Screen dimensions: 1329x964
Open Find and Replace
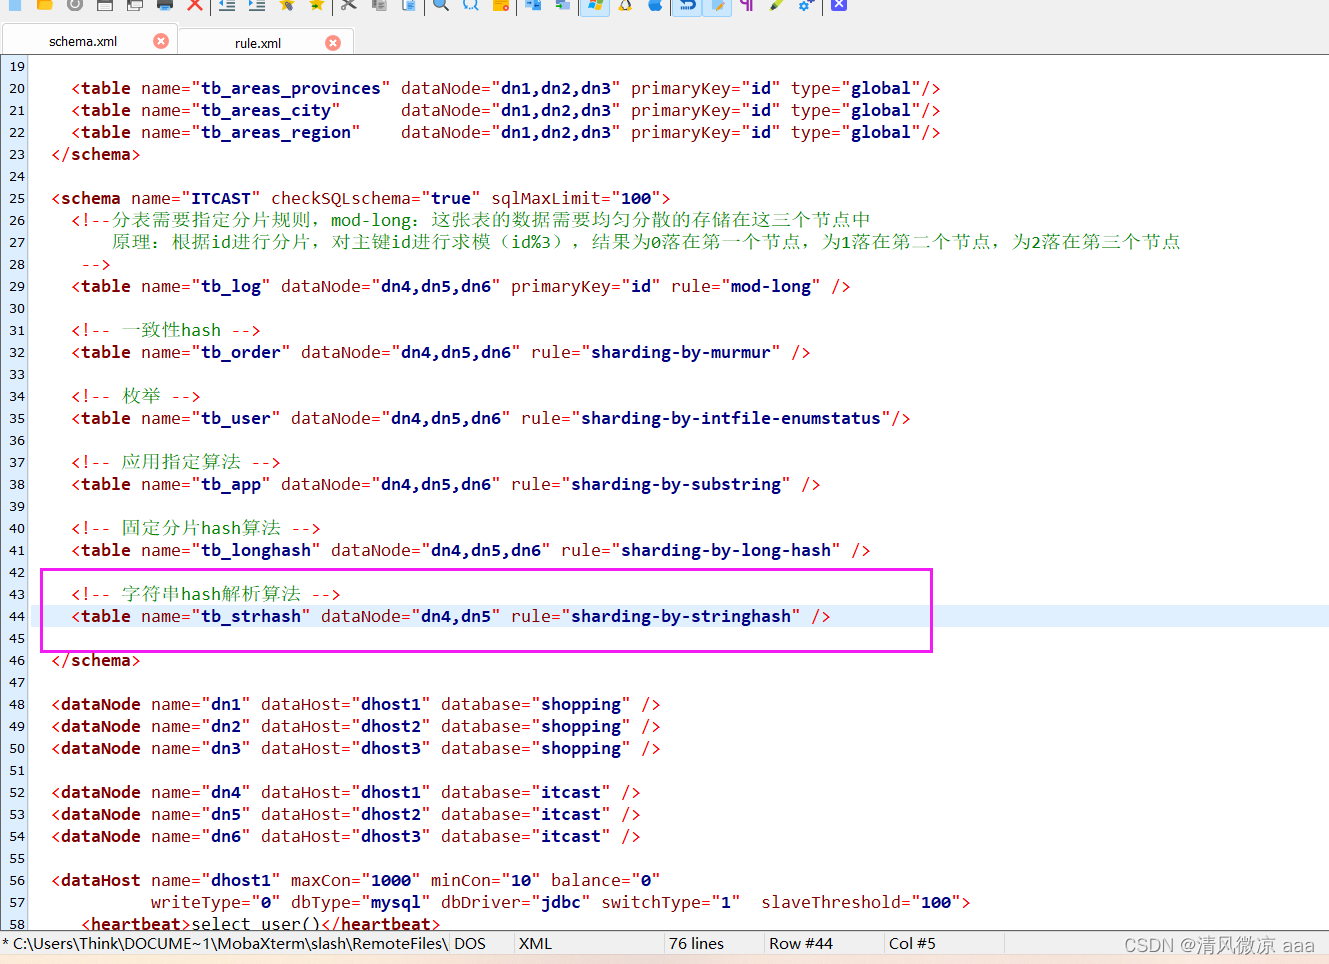point(471,4)
